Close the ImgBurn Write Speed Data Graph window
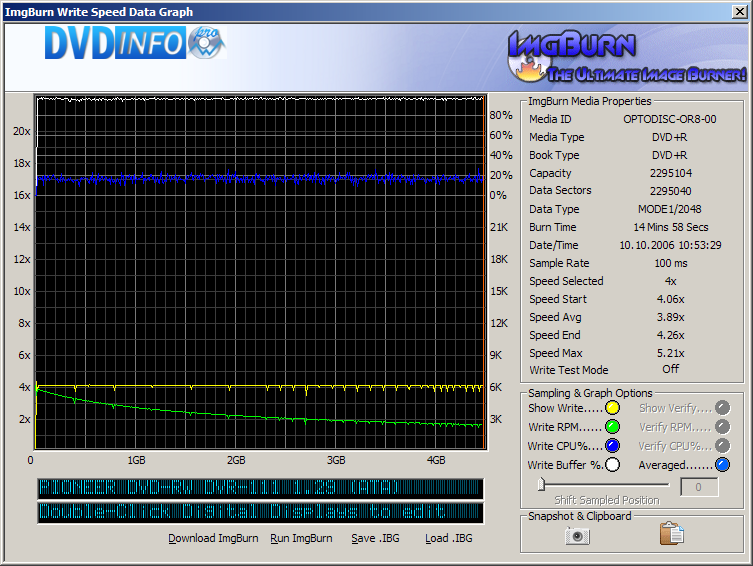Screen dimensions: 753x566 (x=740, y=12)
